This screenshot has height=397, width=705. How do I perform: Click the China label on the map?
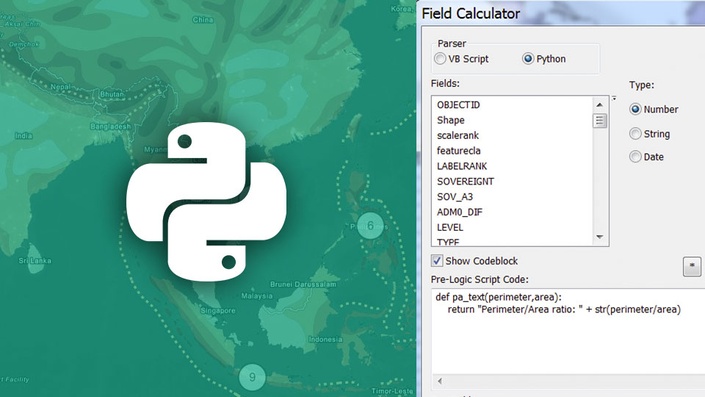(203, 20)
